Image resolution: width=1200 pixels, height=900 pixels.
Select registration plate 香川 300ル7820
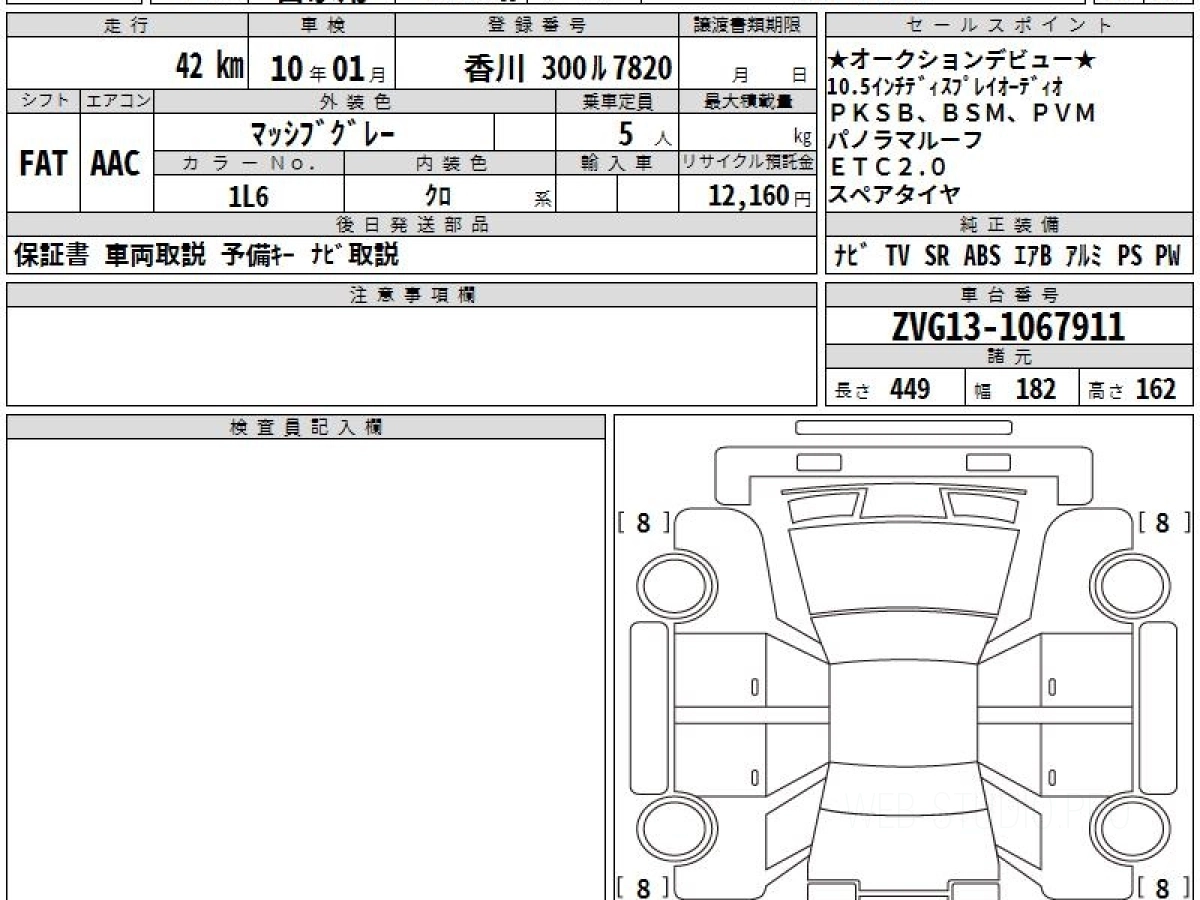568,68
